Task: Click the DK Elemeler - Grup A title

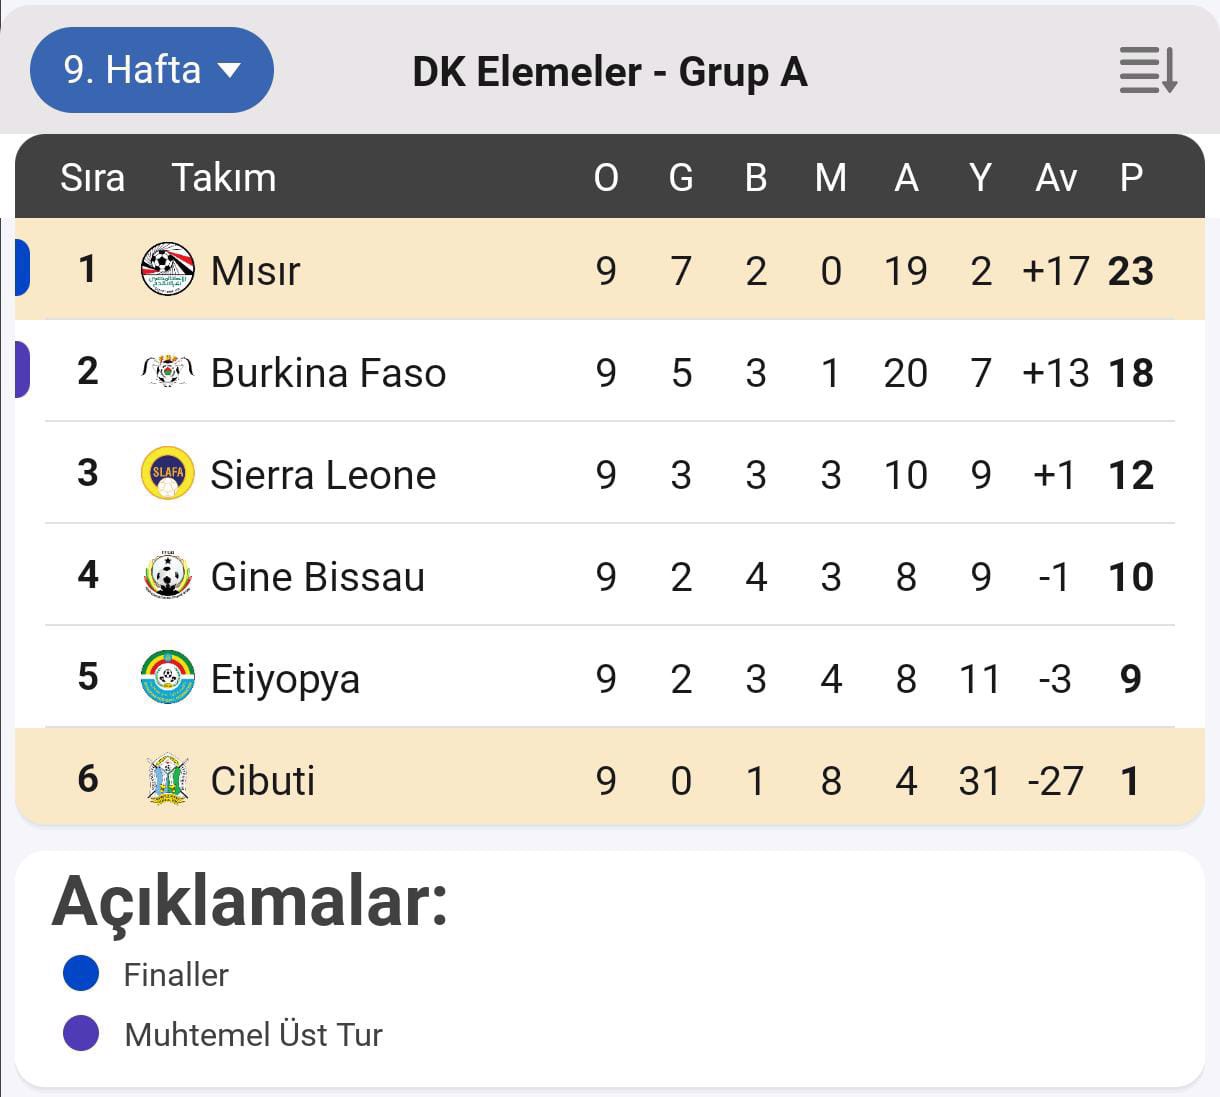Action: pyautogui.click(x=610, y=71)
